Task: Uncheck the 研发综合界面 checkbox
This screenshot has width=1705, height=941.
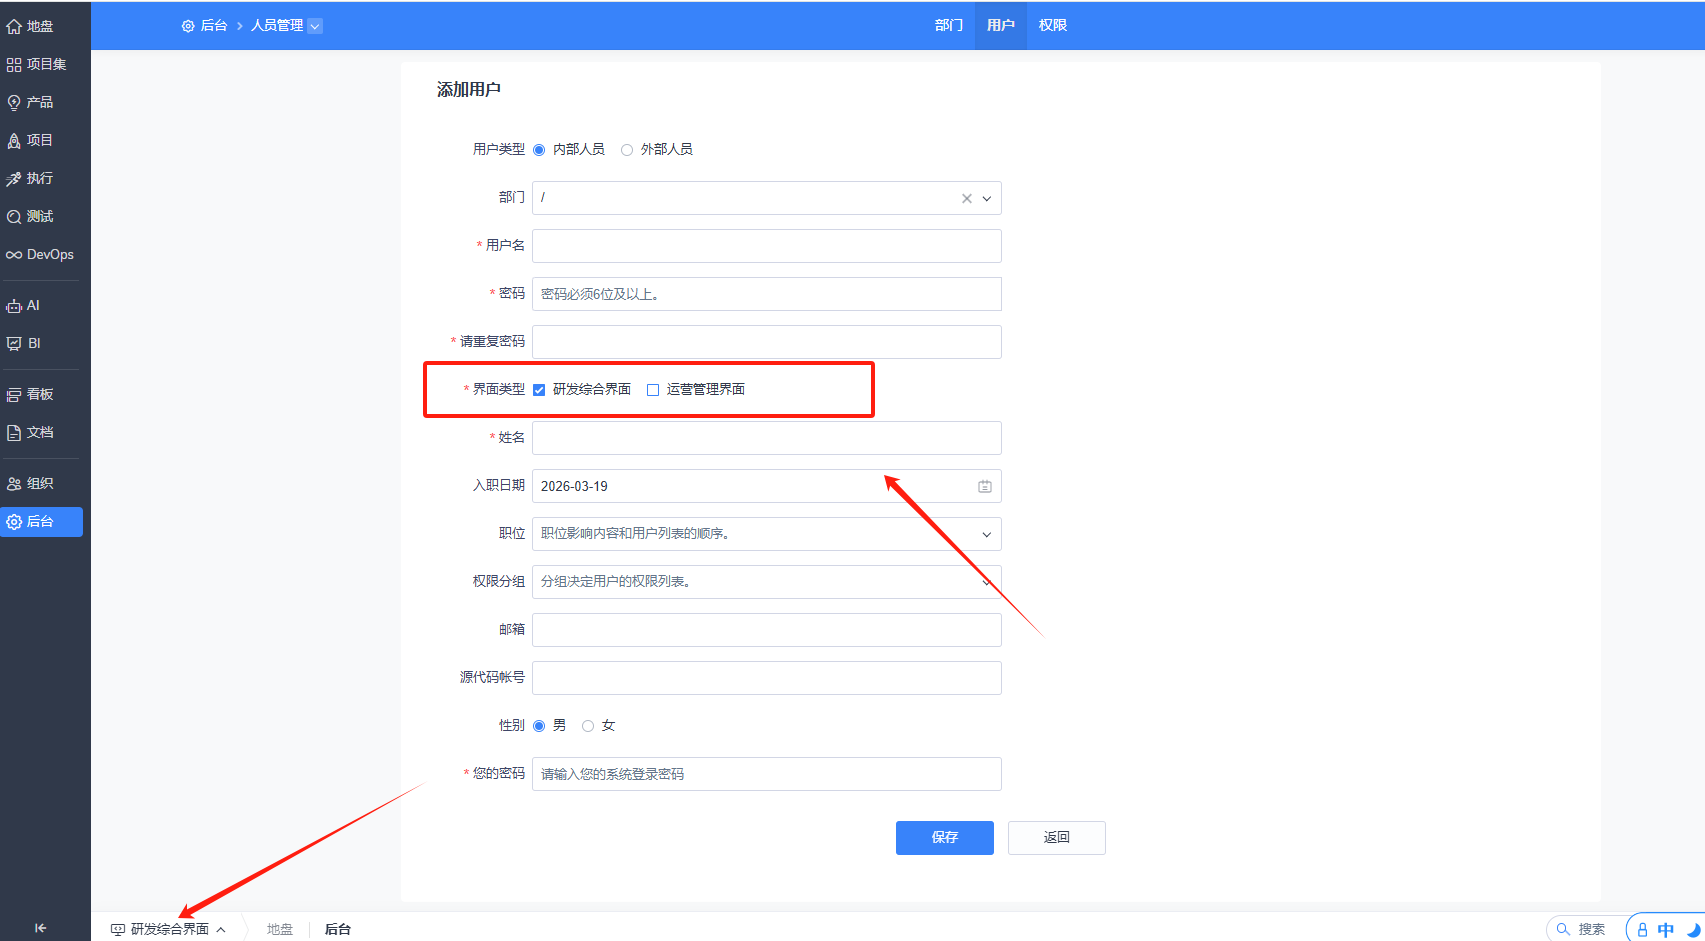Action: pos(539,390)
